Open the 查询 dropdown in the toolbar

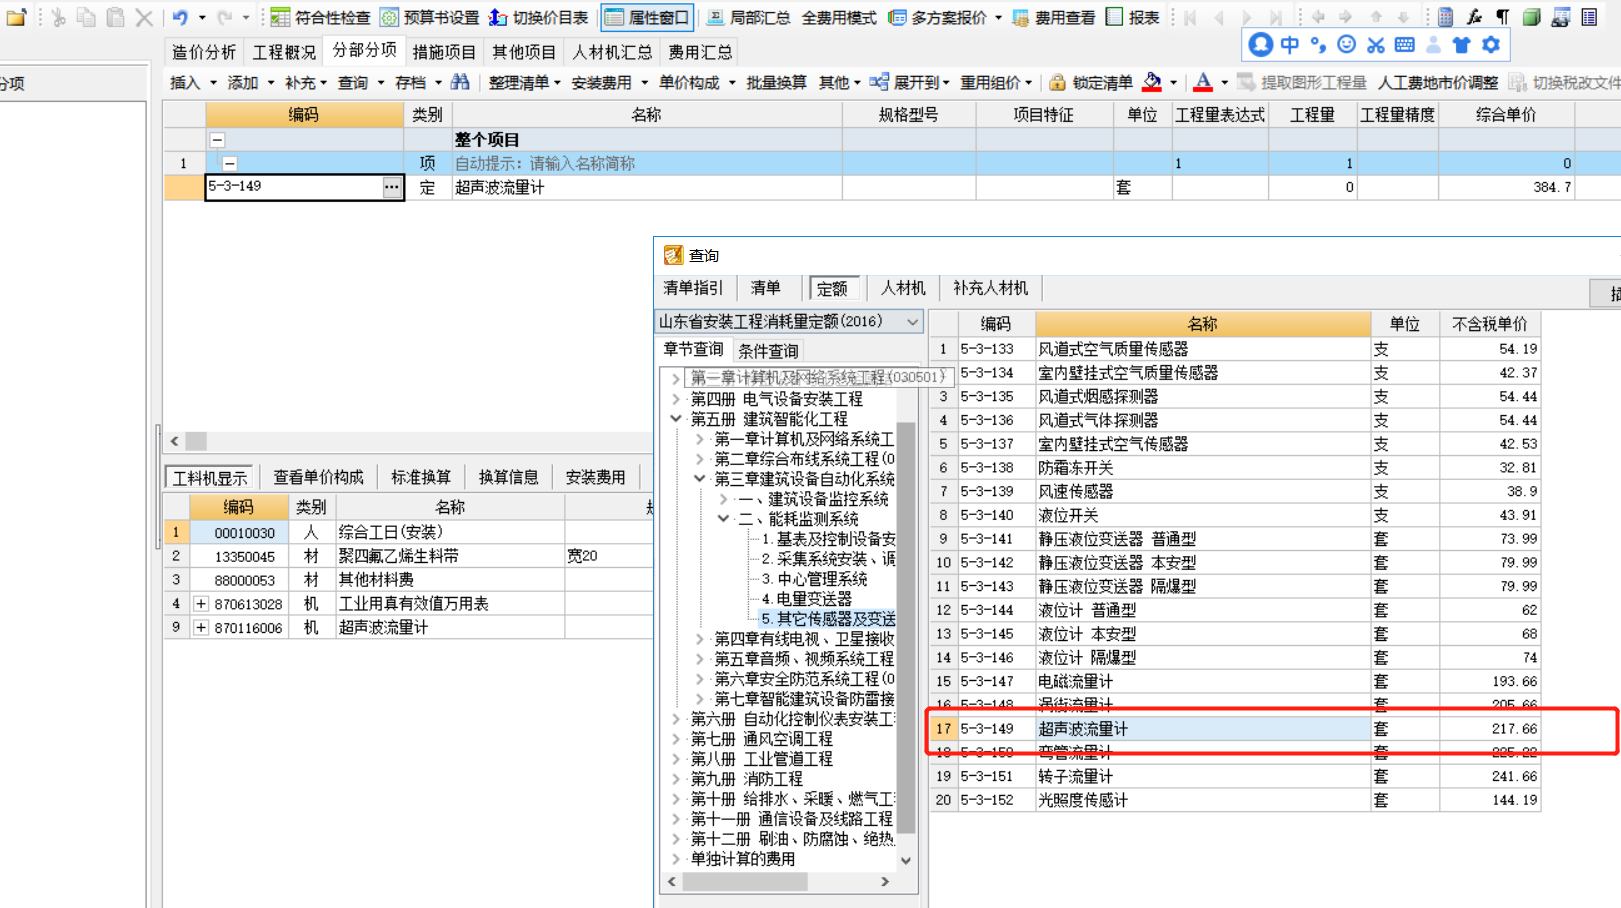pos(360,82)
